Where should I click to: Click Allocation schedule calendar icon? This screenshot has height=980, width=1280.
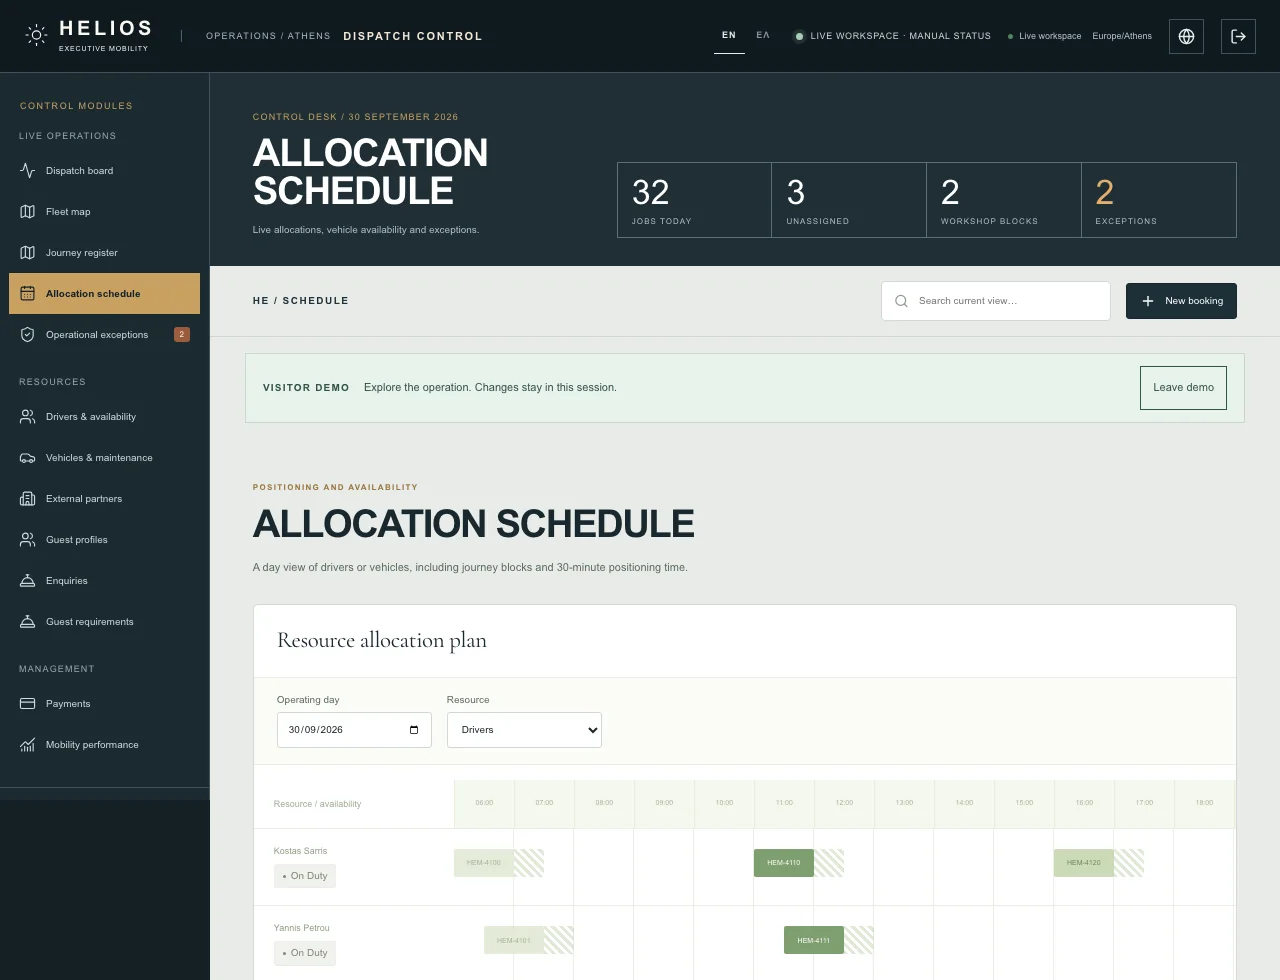pyautogui.click(x=28, y=293)
